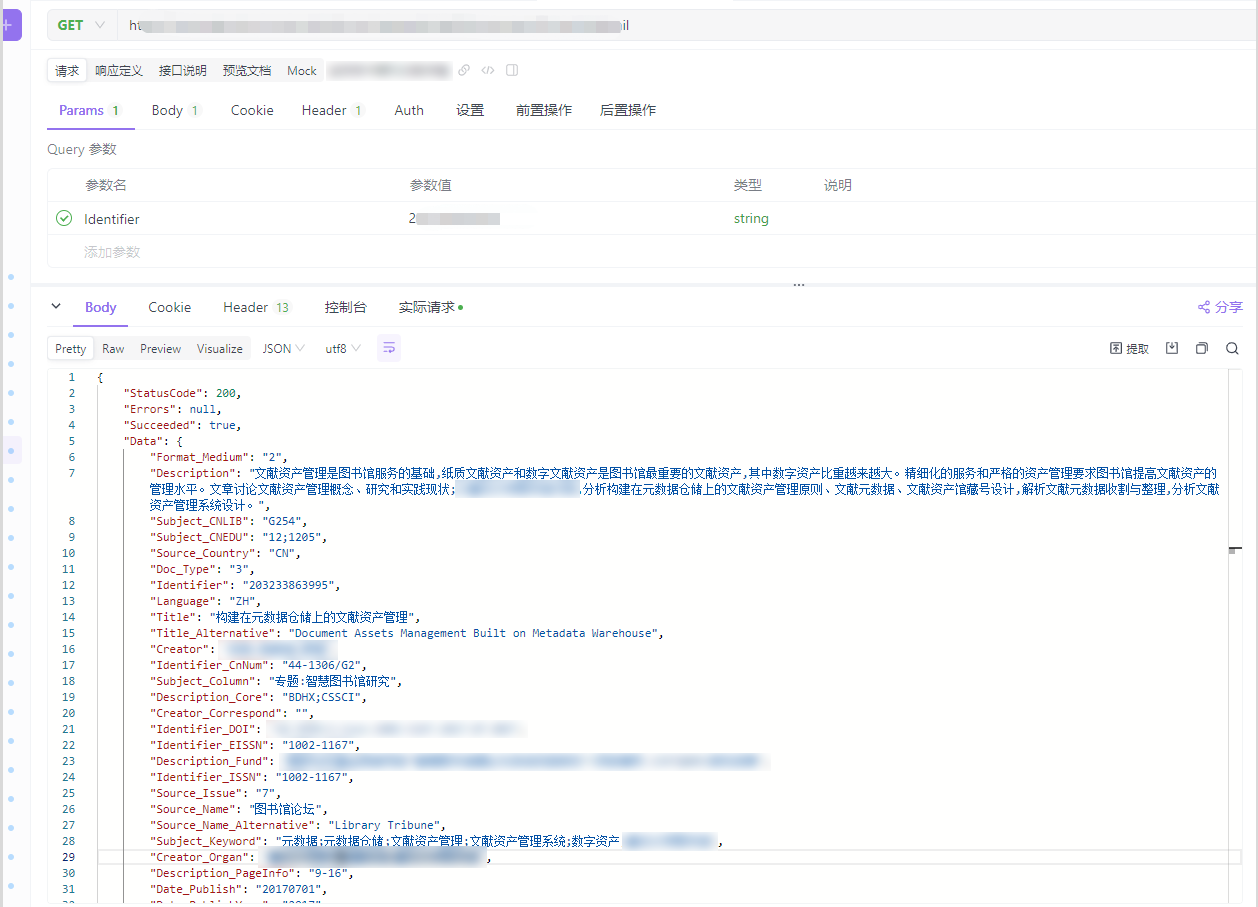Copy the response body with the copy icon

pyautogui.click(x=1202, y=349)
